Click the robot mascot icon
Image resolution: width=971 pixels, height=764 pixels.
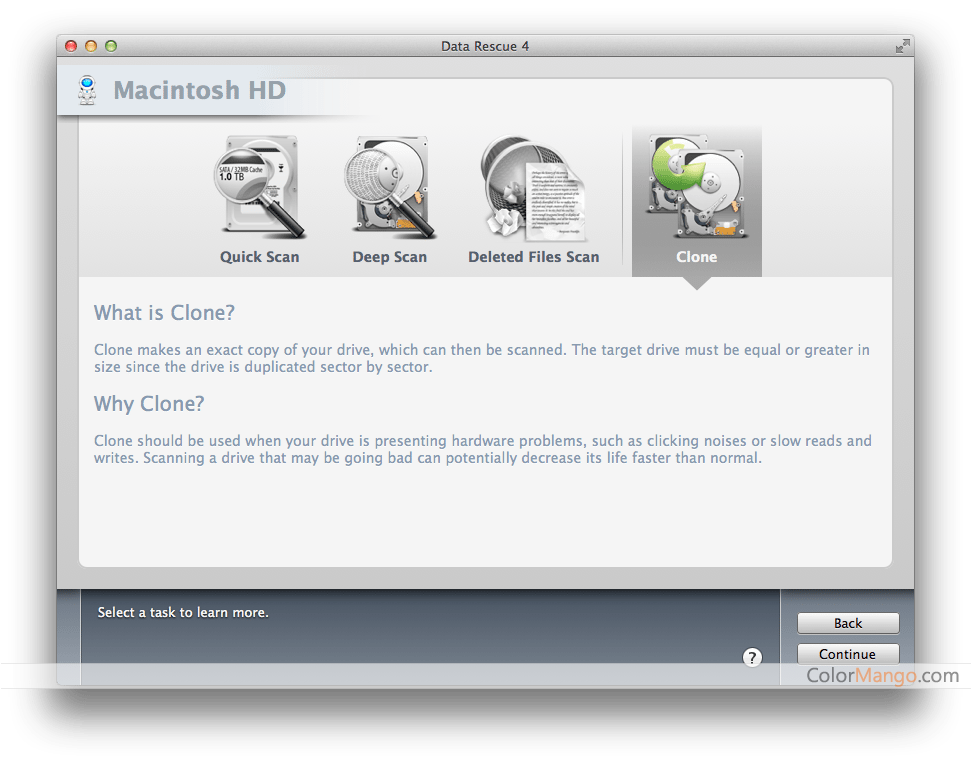click(87, 90)
